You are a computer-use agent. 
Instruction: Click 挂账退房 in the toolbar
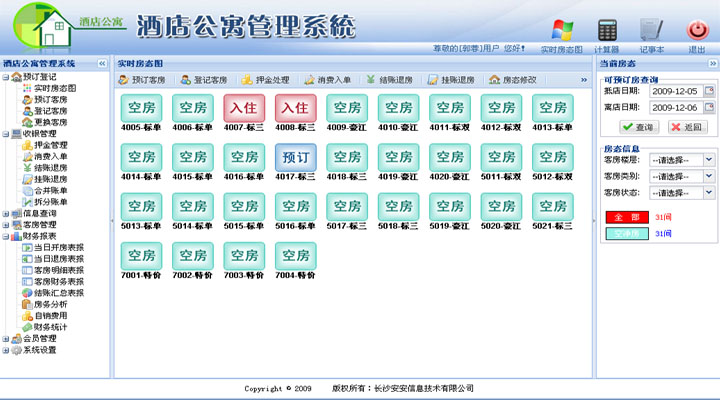[x=451, y=80]
